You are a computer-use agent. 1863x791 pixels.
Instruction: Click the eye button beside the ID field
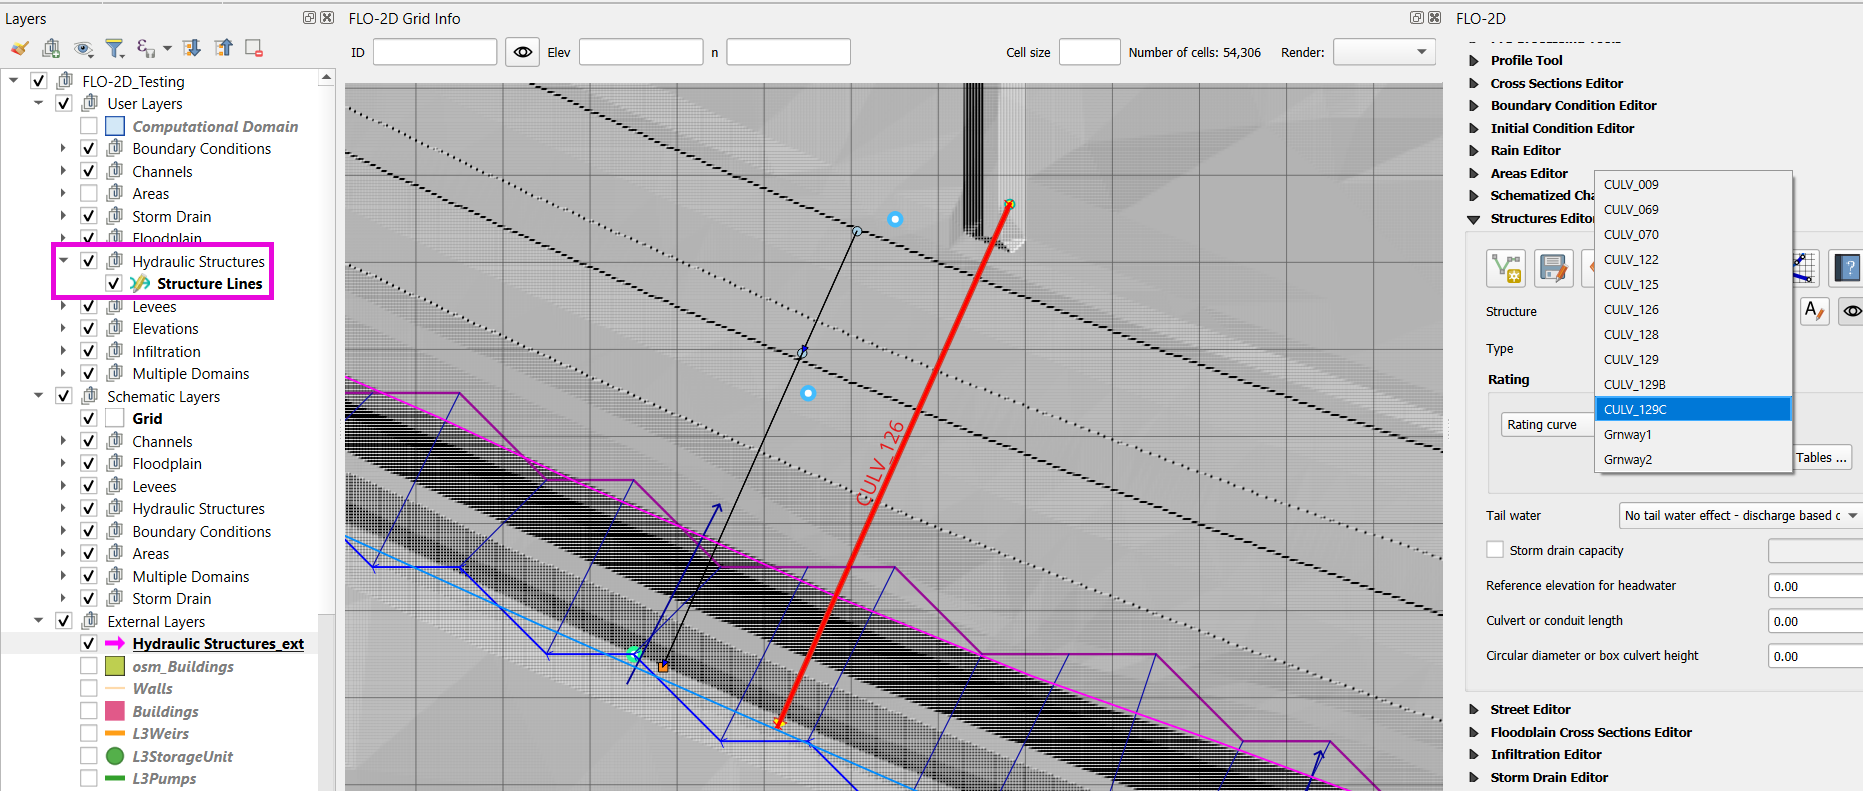click(x=522, y=52)
